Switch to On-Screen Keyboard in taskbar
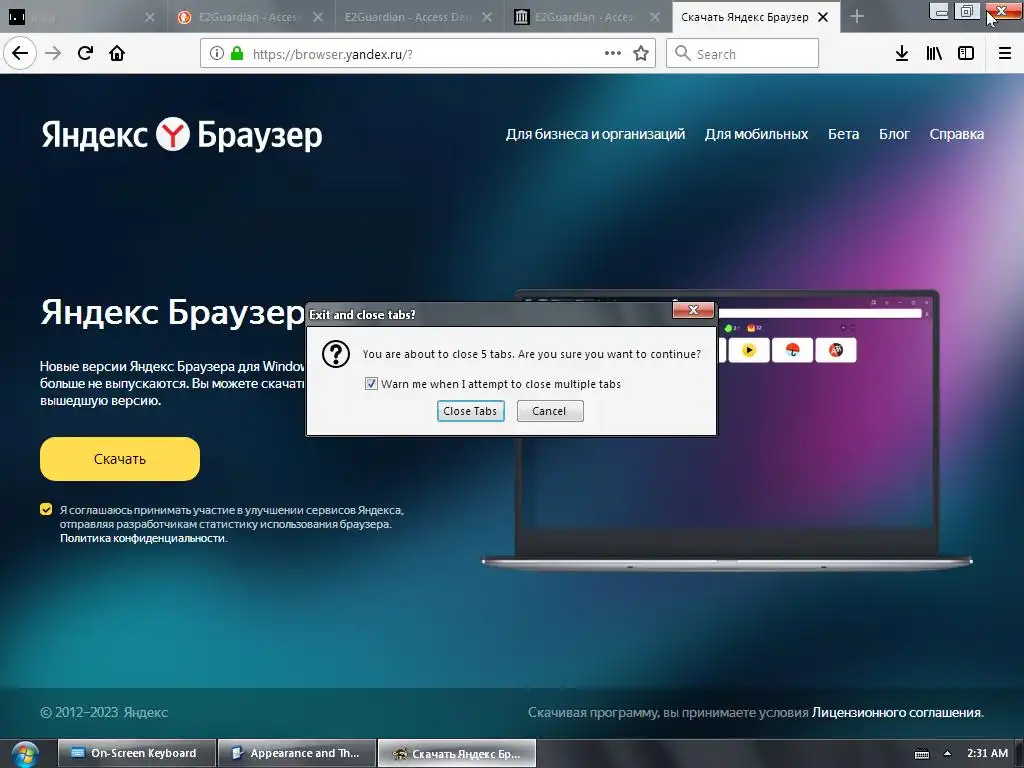Viewport: 1024px width, 768px height. pos(136,753)
